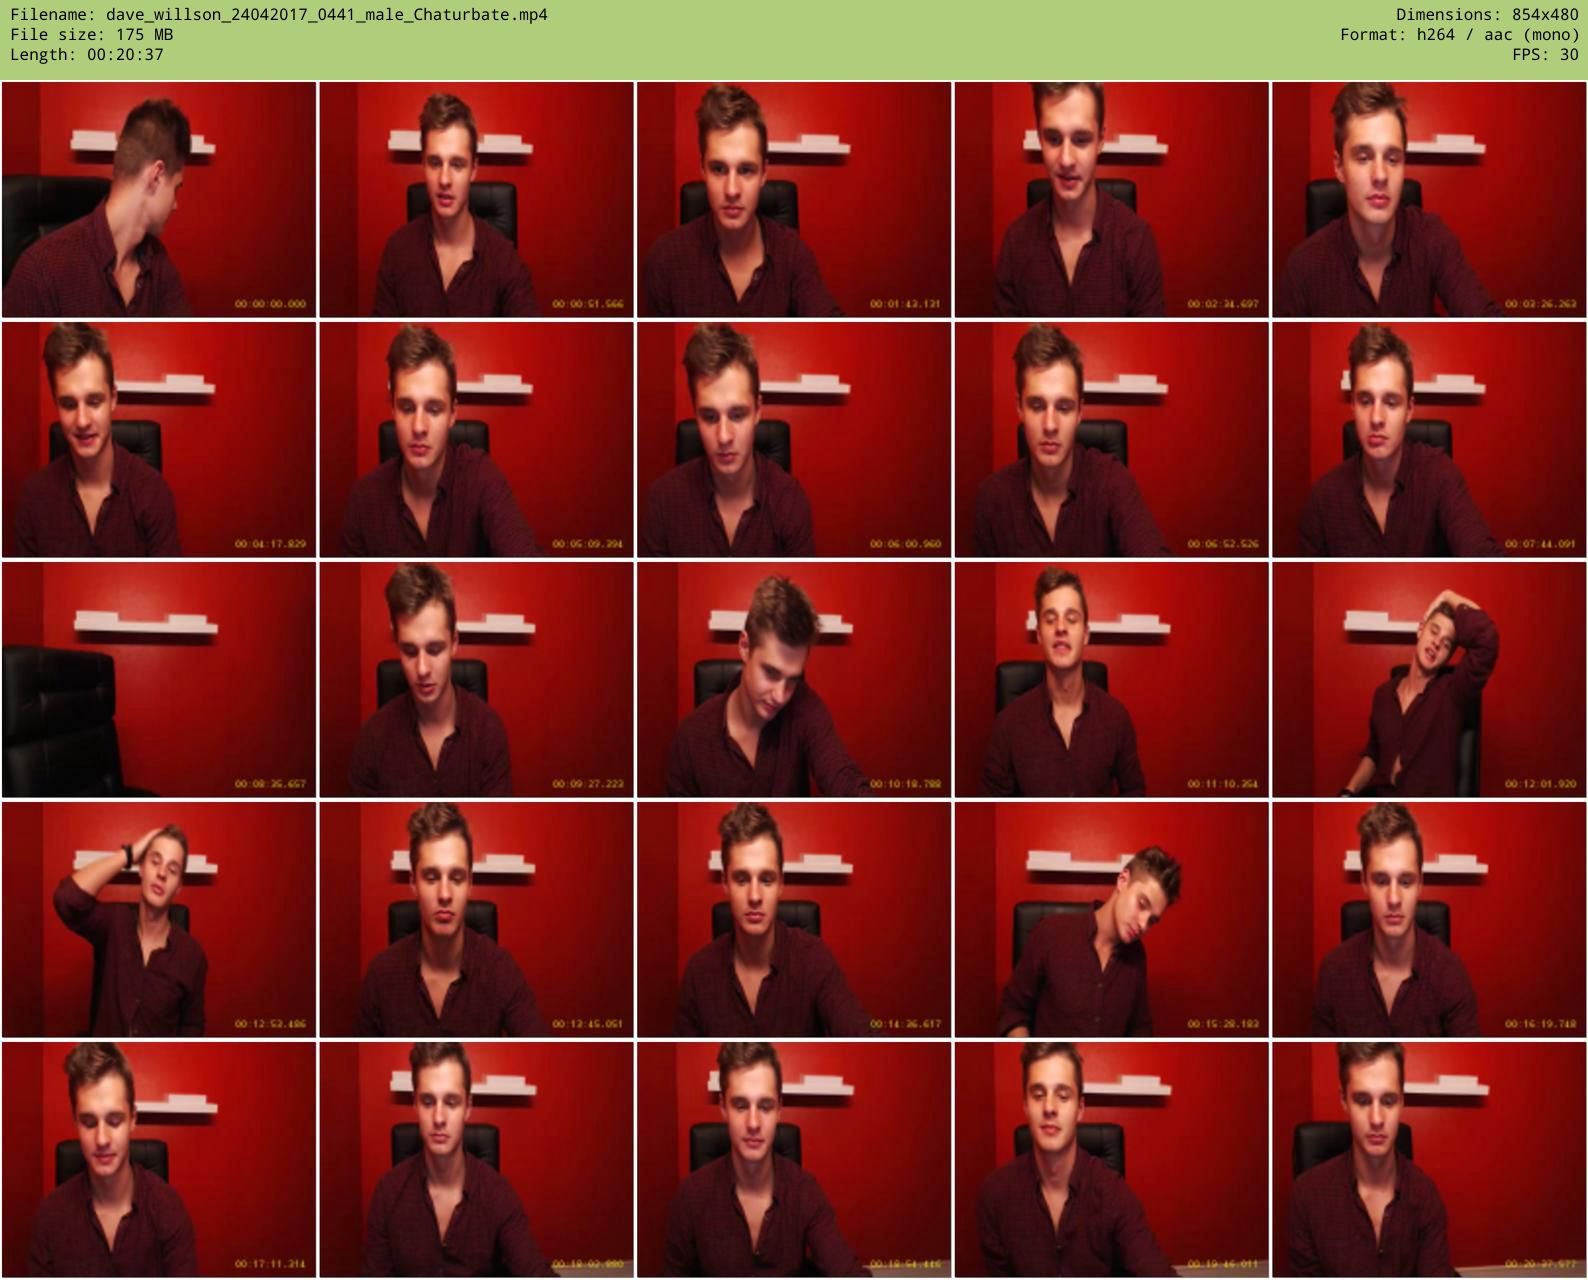Click the 'File size: 175 MB' line

click(x=91, y=35)
